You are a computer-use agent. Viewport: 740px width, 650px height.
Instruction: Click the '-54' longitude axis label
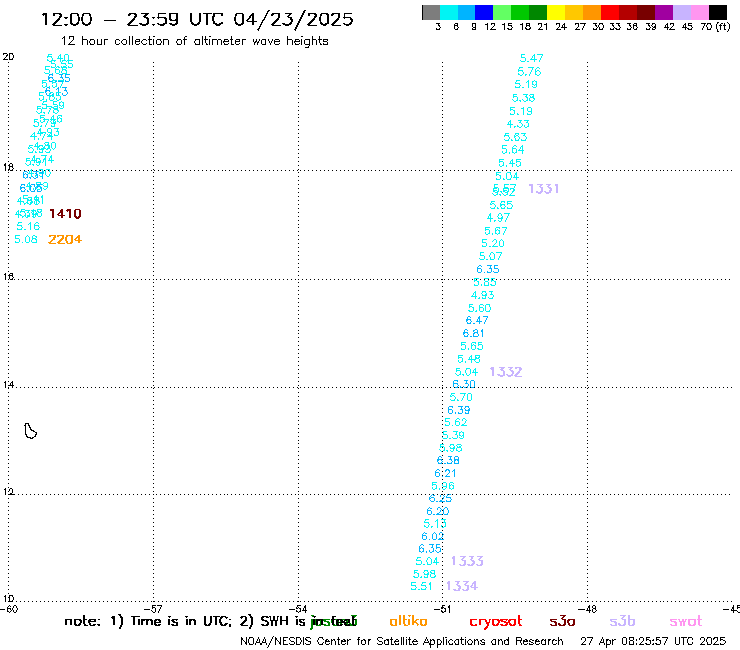[x=298, y=609]
